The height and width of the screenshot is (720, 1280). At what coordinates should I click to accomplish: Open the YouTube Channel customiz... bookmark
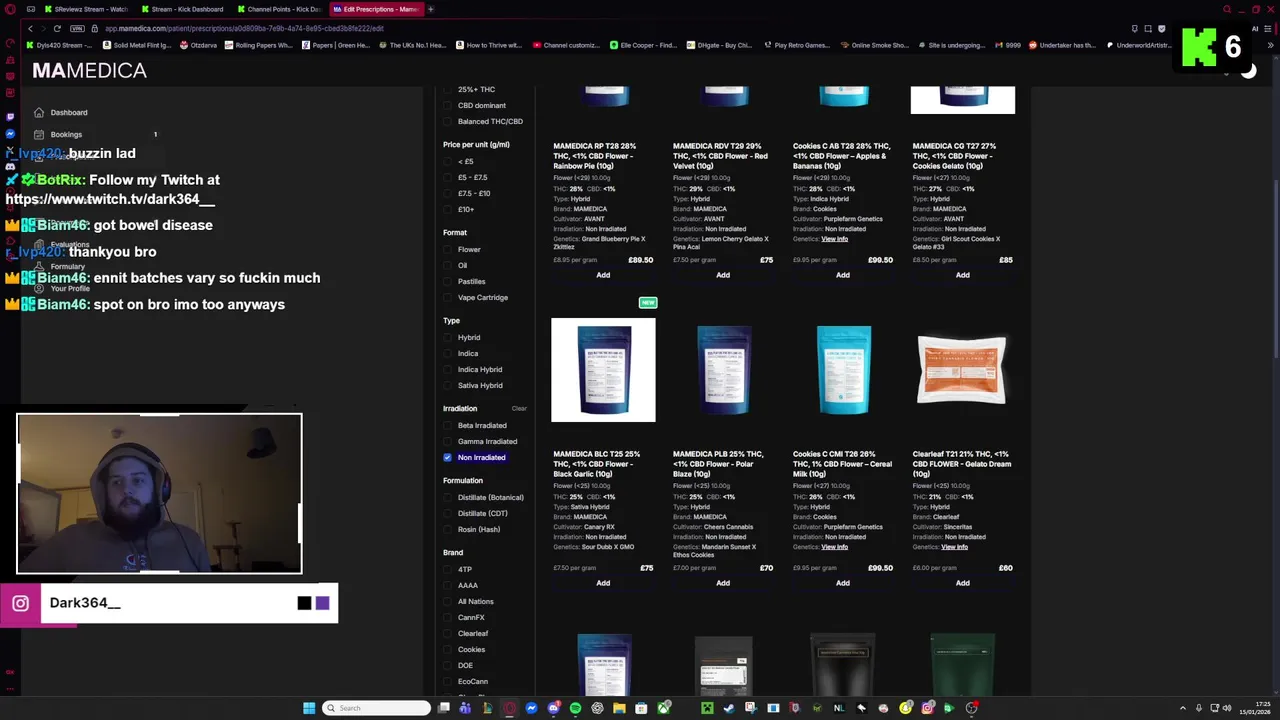coord(567,45)
